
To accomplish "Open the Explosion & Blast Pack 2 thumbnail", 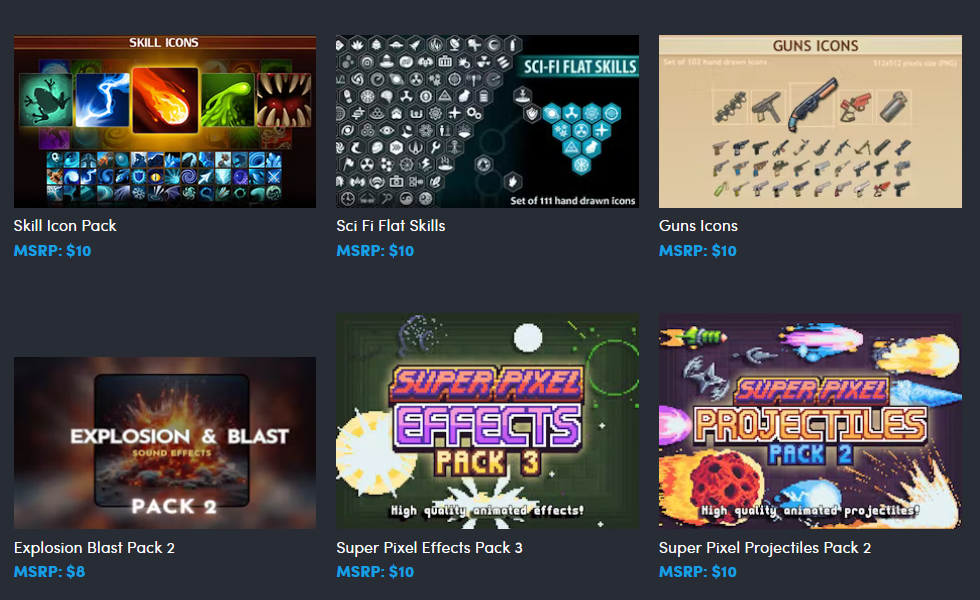I will click(x=165, y=442).
